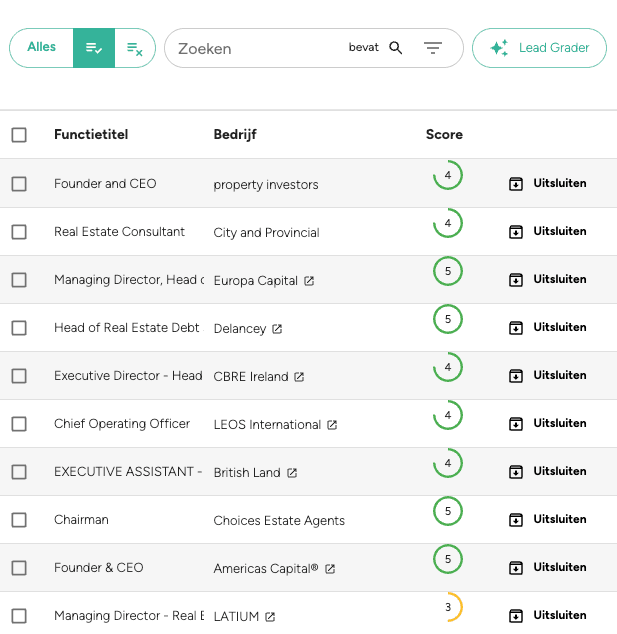The height and width of the screenshot is (634, 617).
Task: Open the 'bevat' search mode dropdown
Action: 363,48
